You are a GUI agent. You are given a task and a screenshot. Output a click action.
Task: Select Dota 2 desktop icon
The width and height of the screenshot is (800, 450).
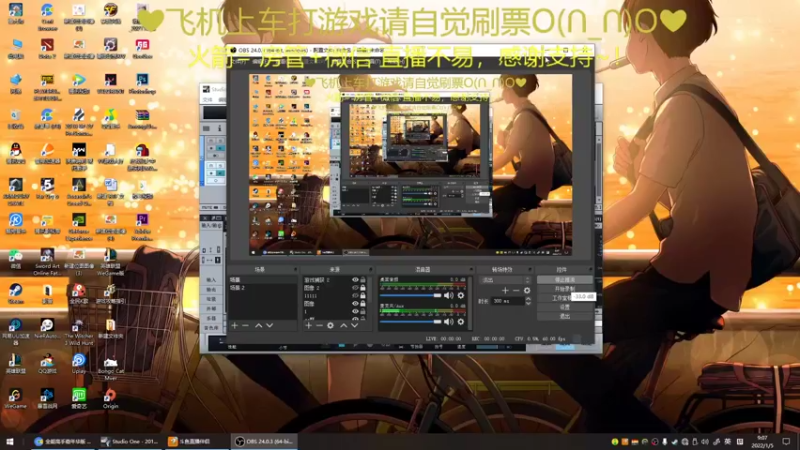(47, 48)
